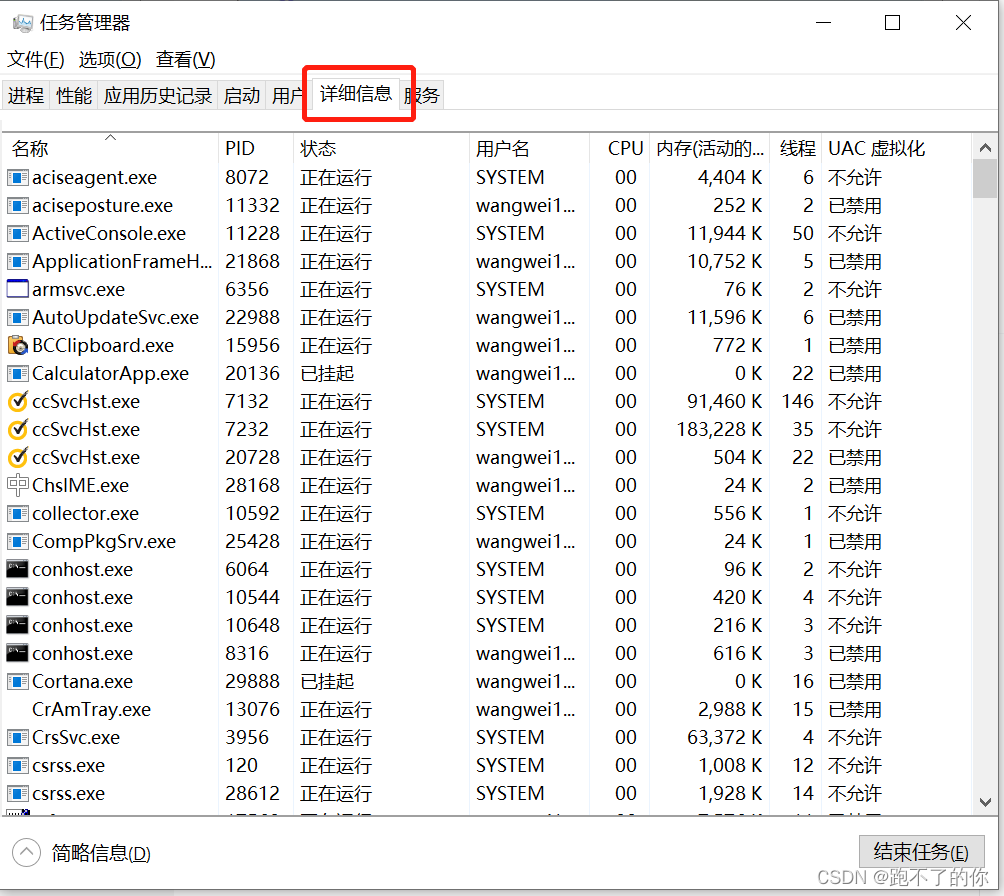Sort by the 线程 column header

click(x=796, y=149)
